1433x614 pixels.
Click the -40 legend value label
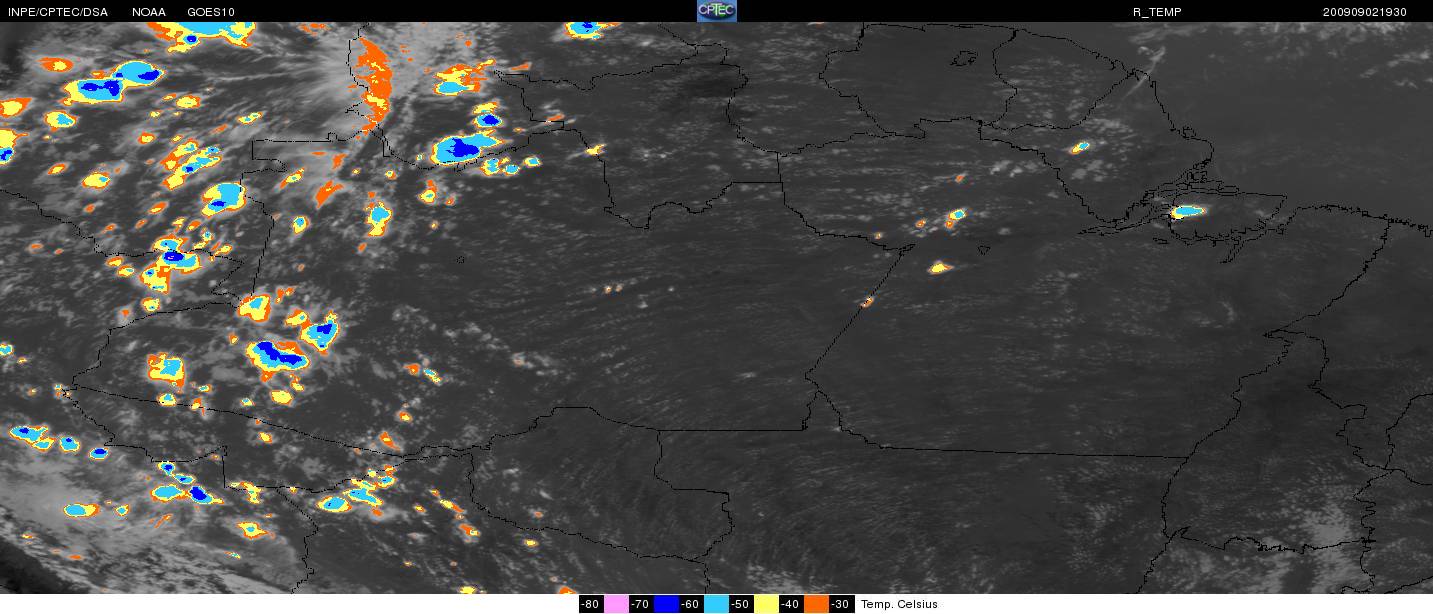[x=791, y=604]
